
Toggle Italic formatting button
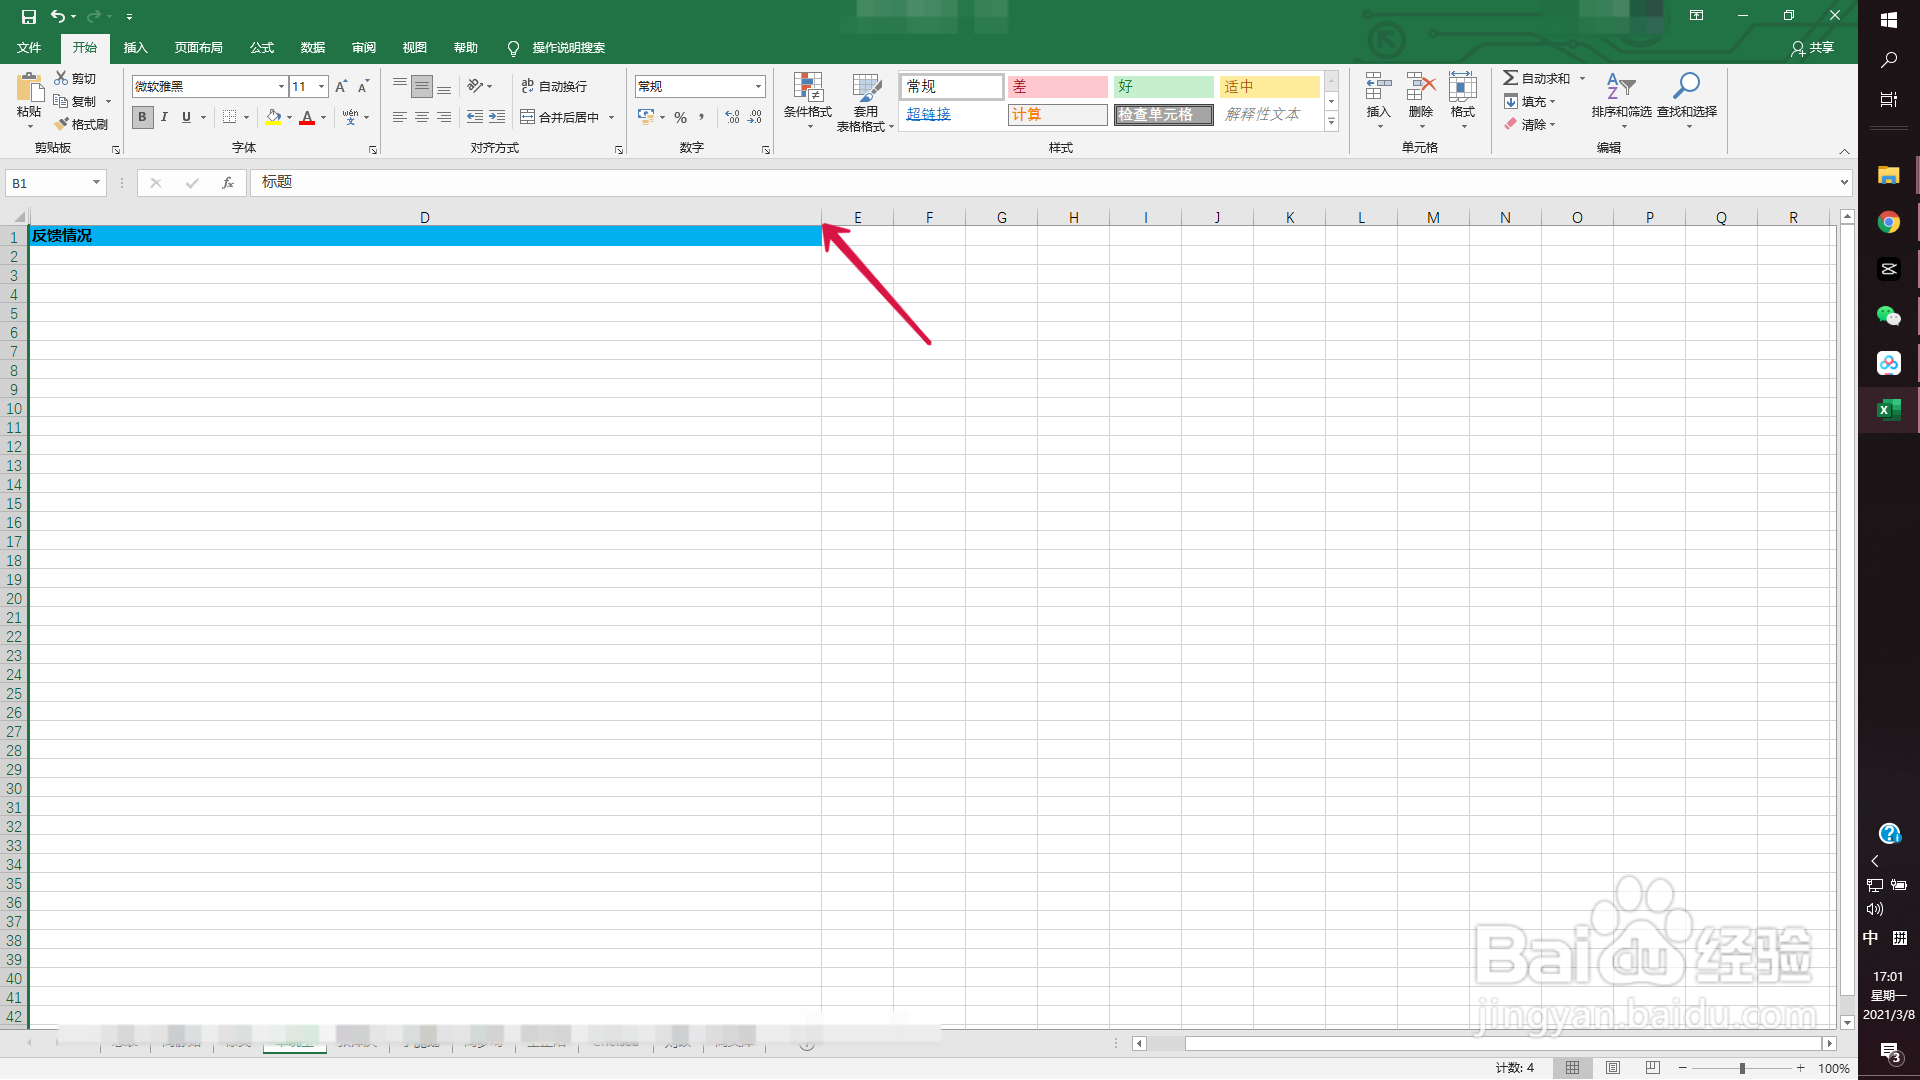click(x=164, y=117)
